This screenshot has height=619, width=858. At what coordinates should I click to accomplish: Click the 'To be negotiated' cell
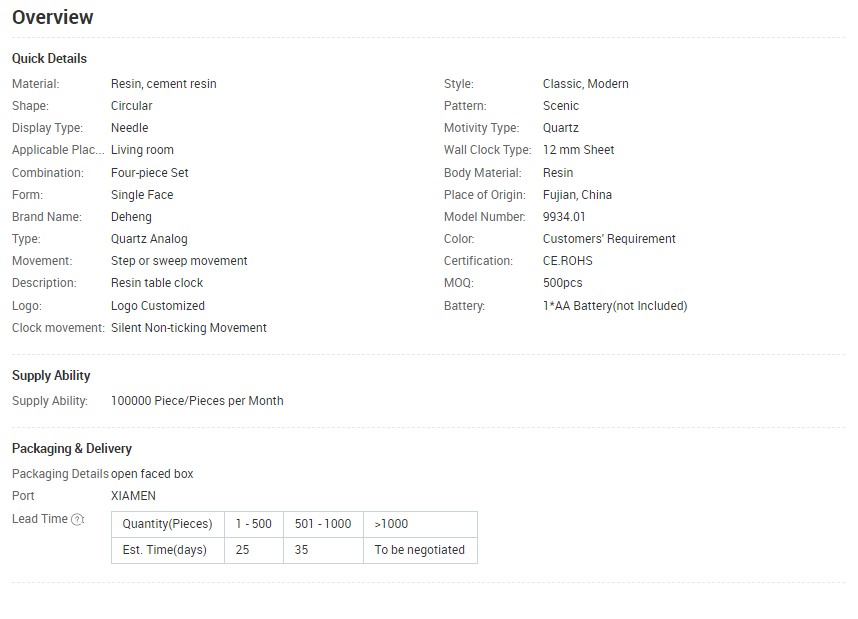tap(420, 550)
